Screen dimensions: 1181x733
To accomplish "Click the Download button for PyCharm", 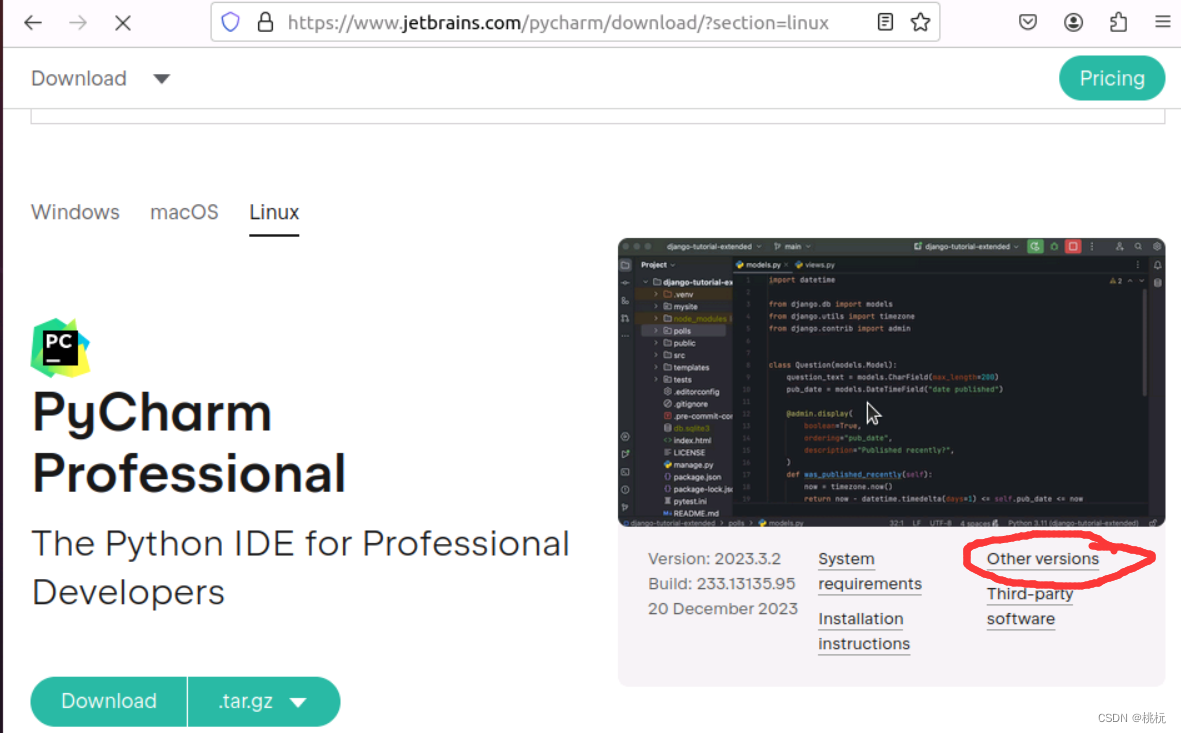I will [108, 701].
